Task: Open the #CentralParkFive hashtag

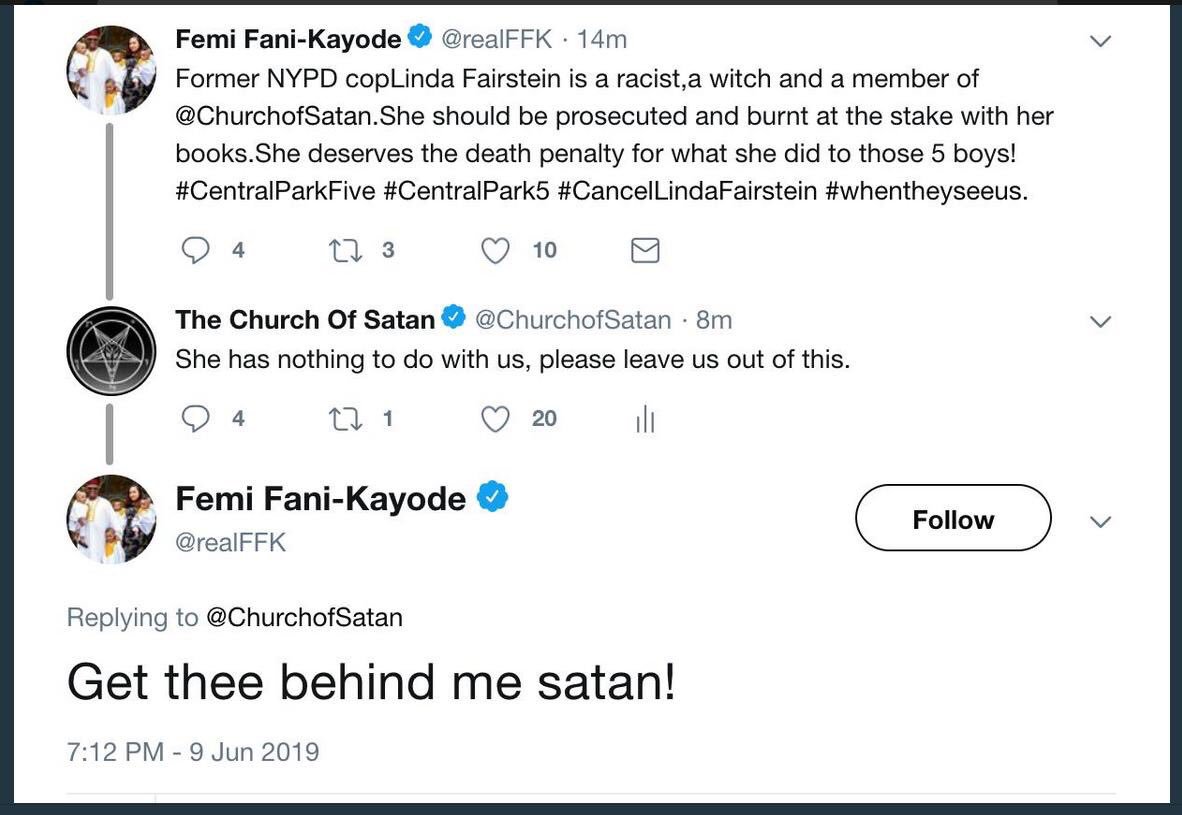Action: point(274,191)
